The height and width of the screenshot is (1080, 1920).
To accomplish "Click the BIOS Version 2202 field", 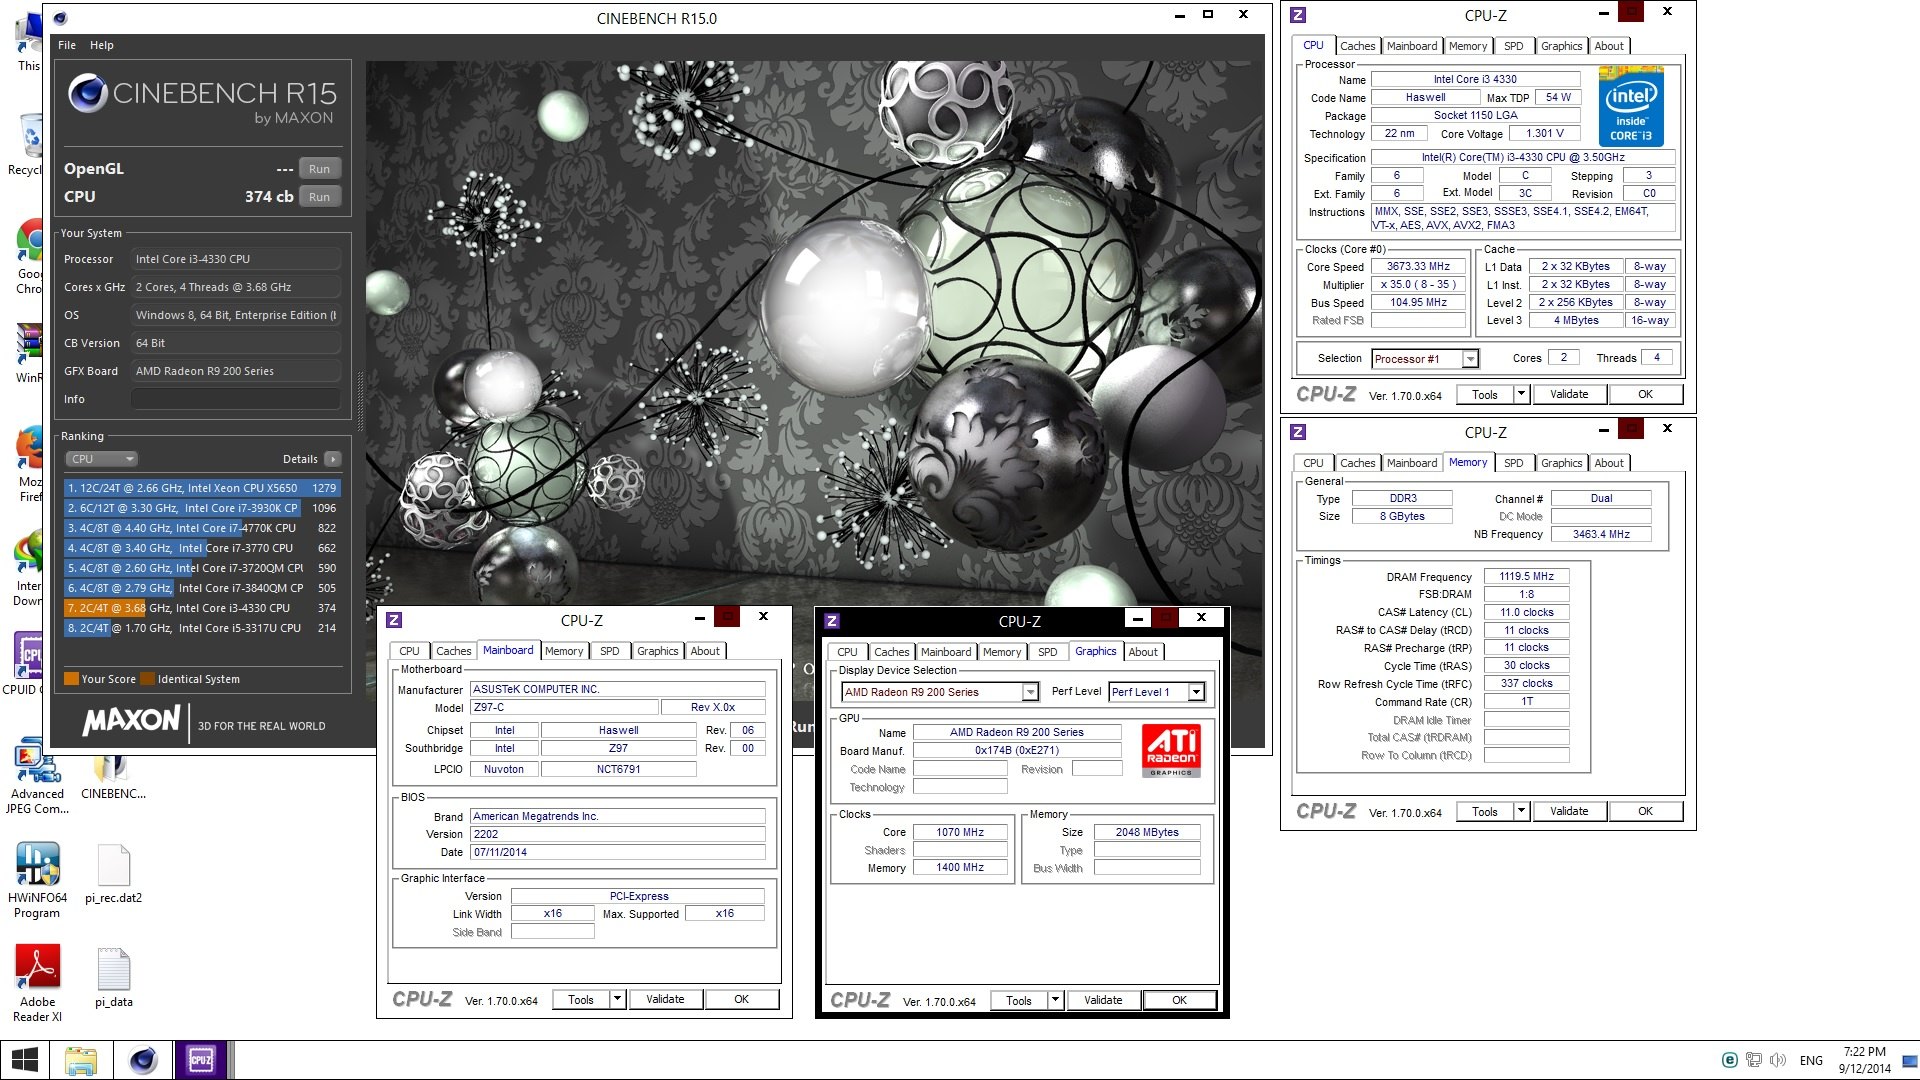I will pyautogui.click(x=618, y=834).
